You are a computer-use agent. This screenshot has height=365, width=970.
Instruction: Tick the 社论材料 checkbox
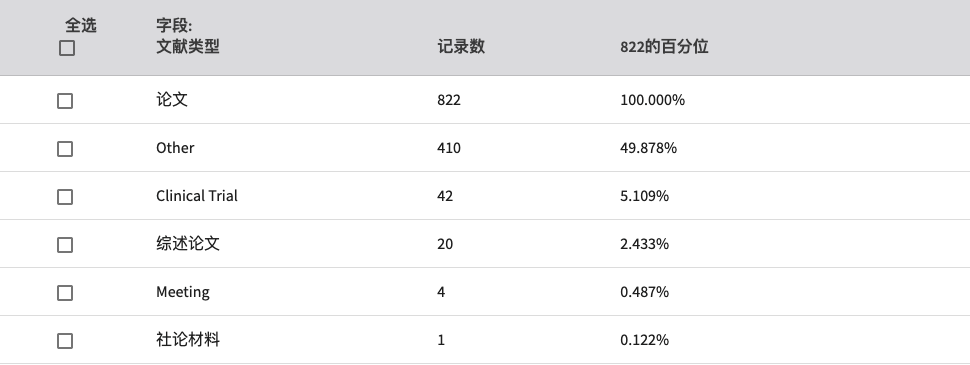click(x=65, y=341)
